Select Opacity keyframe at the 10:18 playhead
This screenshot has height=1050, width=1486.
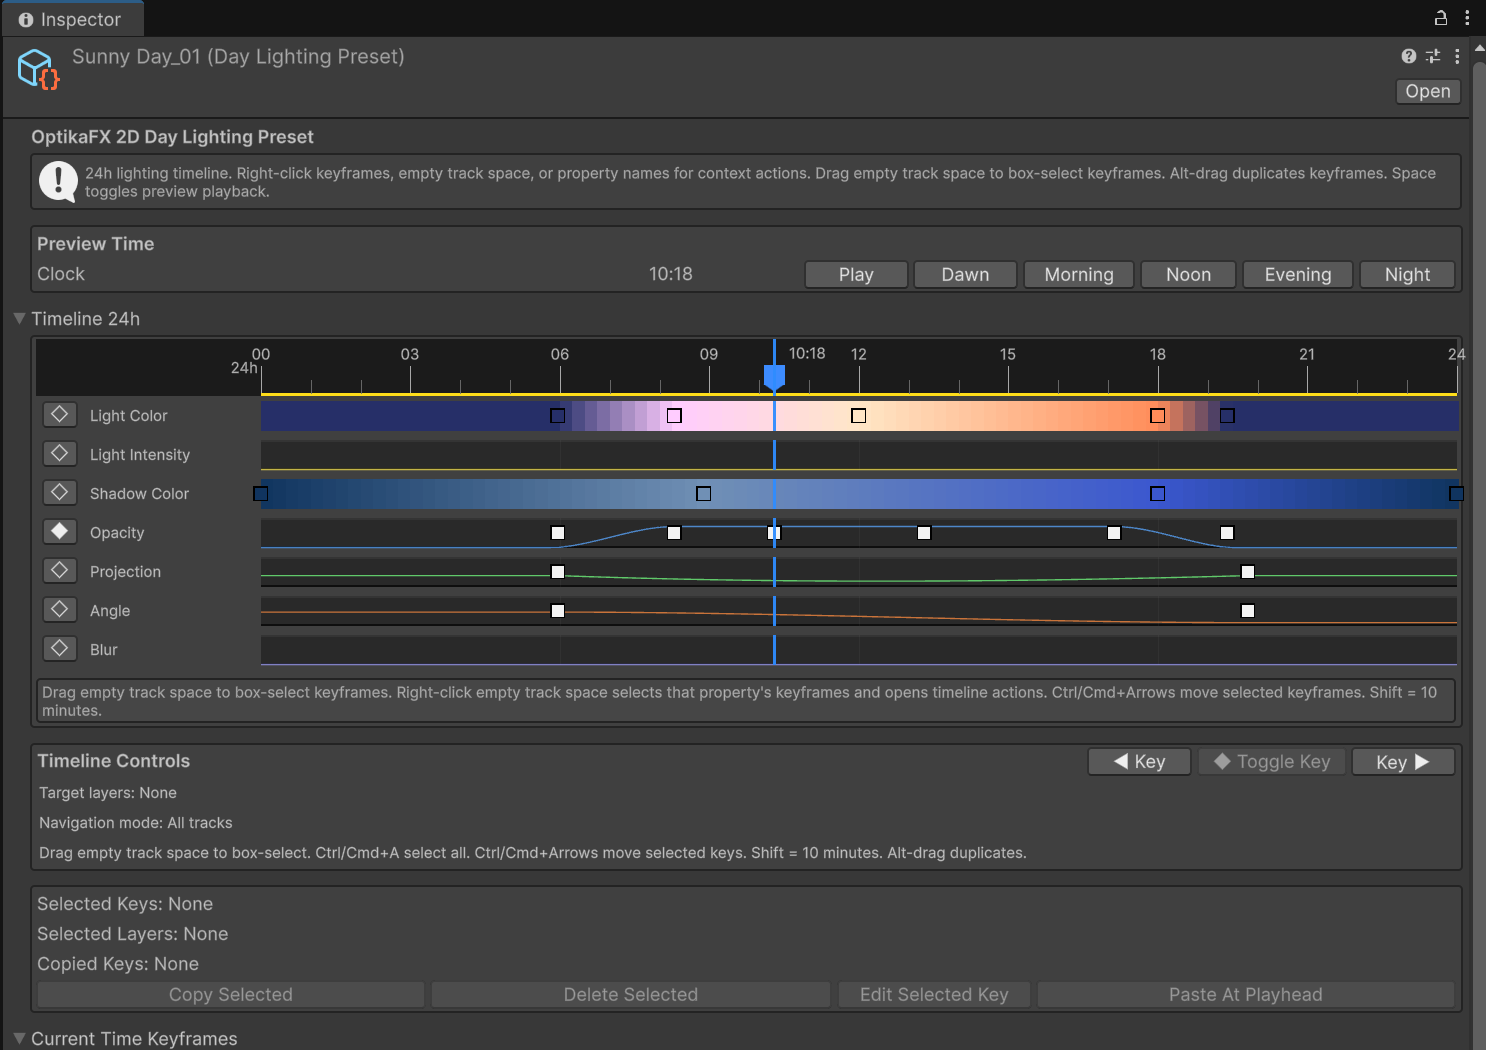point(774,533)
